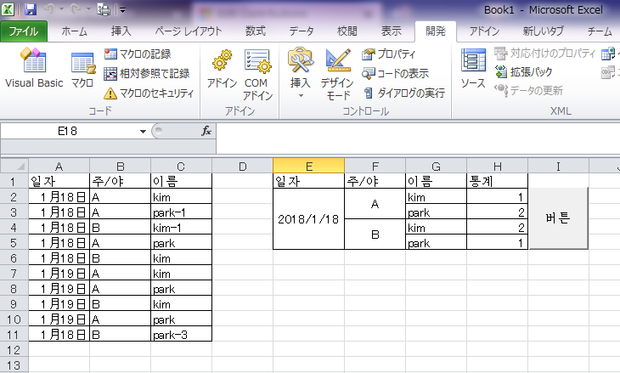The height and width of the screenshot is (373, 620).
Task: Switch to the 校閲 tab
Action: pos(347,31)
